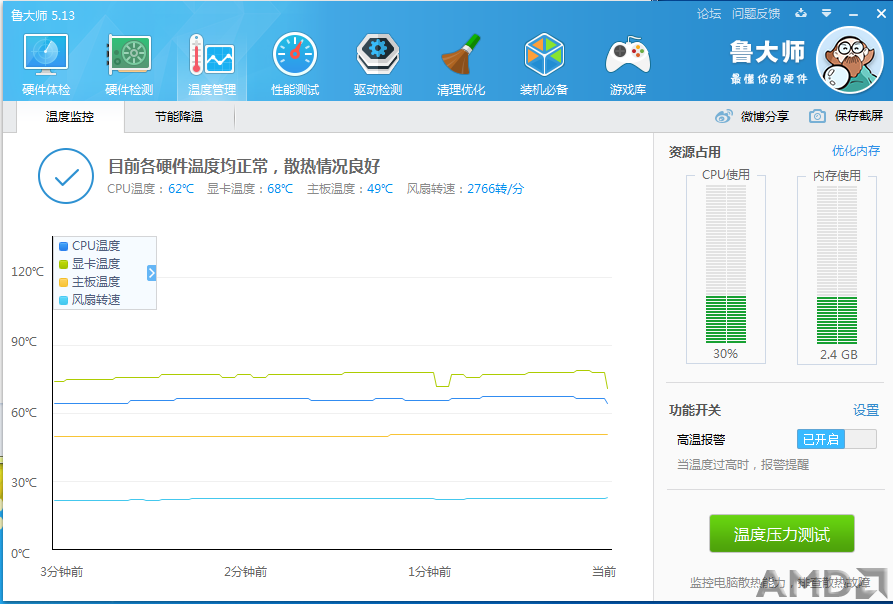
Task: Toggle 风扇转速 legend item
Action: point(90,299)
